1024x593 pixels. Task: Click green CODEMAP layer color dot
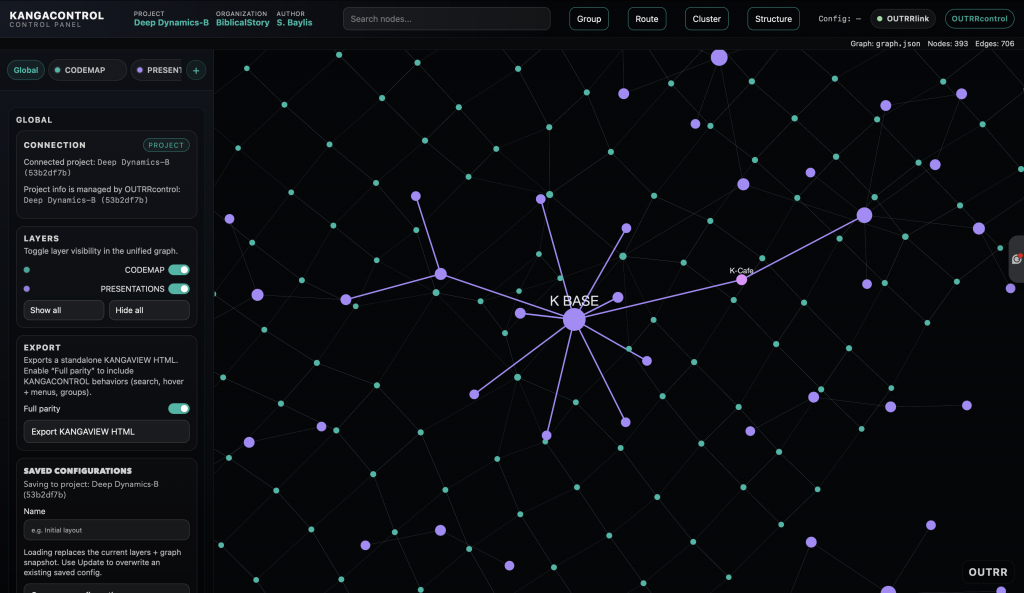coord(27,270)
